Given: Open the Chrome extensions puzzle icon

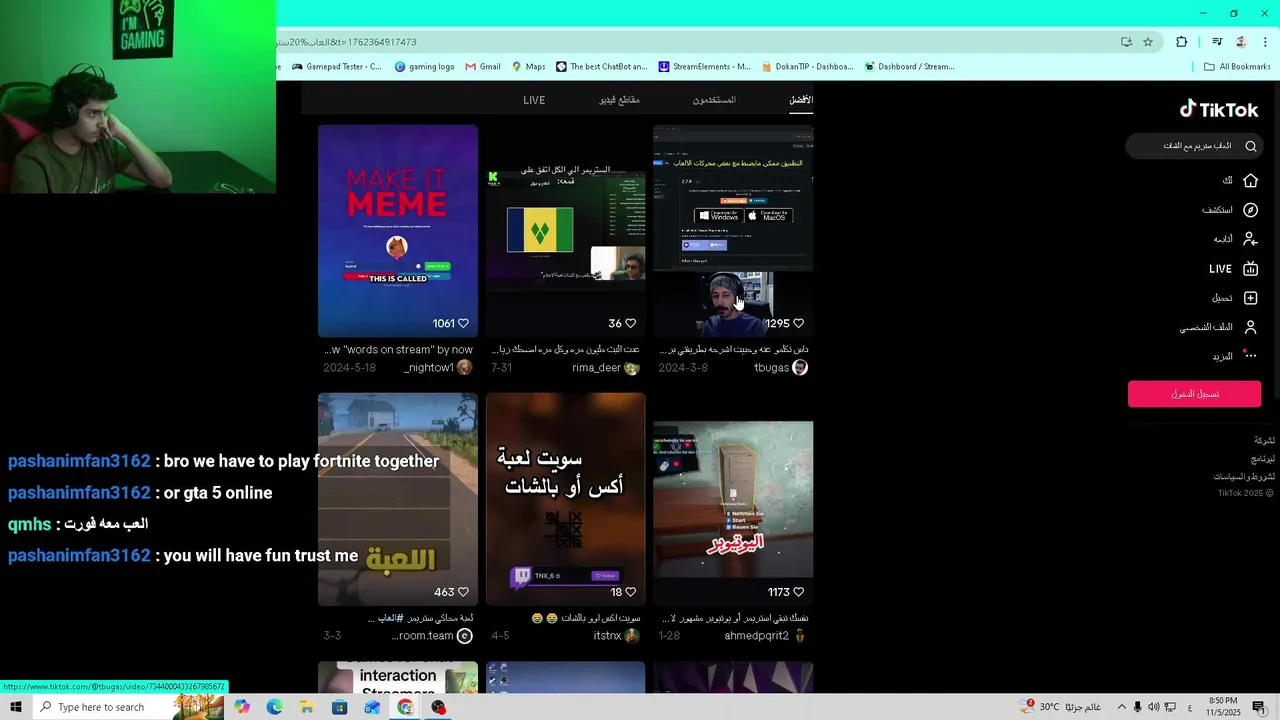Looking at the screenshot, I should pos(1182,42).
